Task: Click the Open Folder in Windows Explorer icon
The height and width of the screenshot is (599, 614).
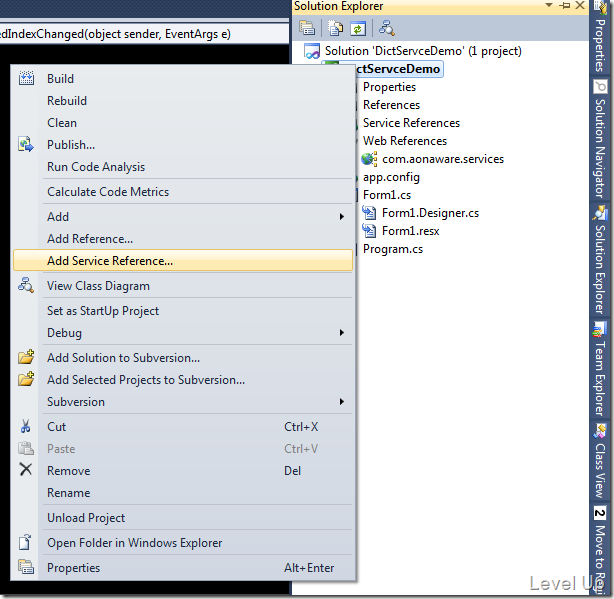Action: pos(25,542)
